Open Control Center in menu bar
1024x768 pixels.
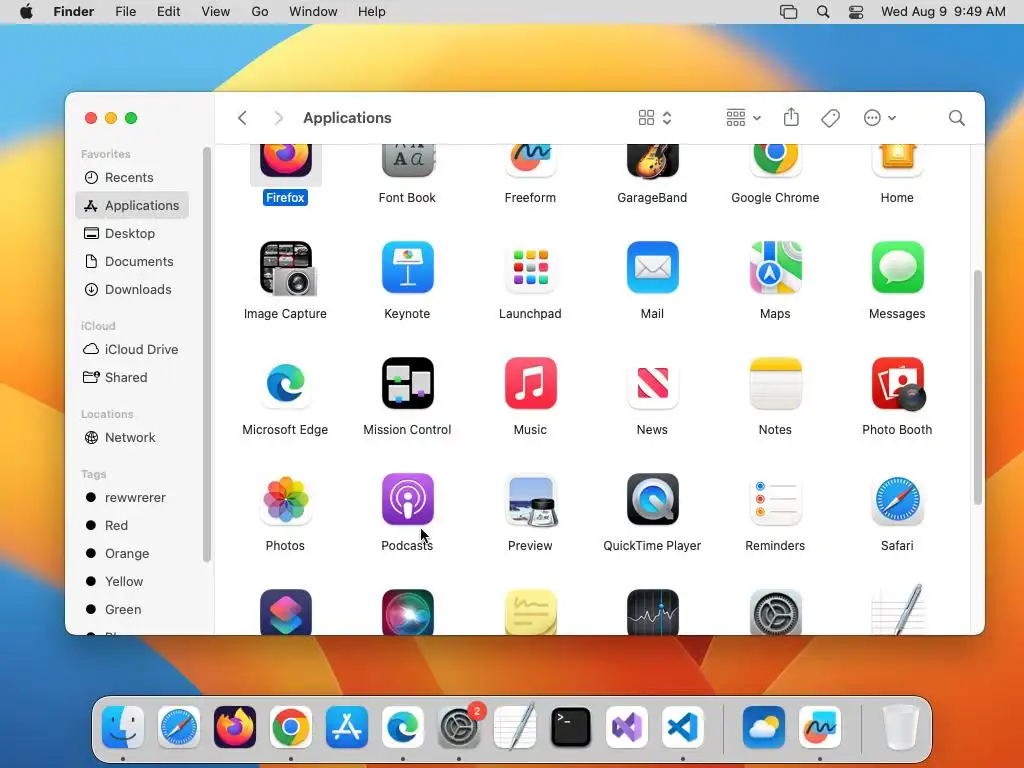click(x=856, y=12)
